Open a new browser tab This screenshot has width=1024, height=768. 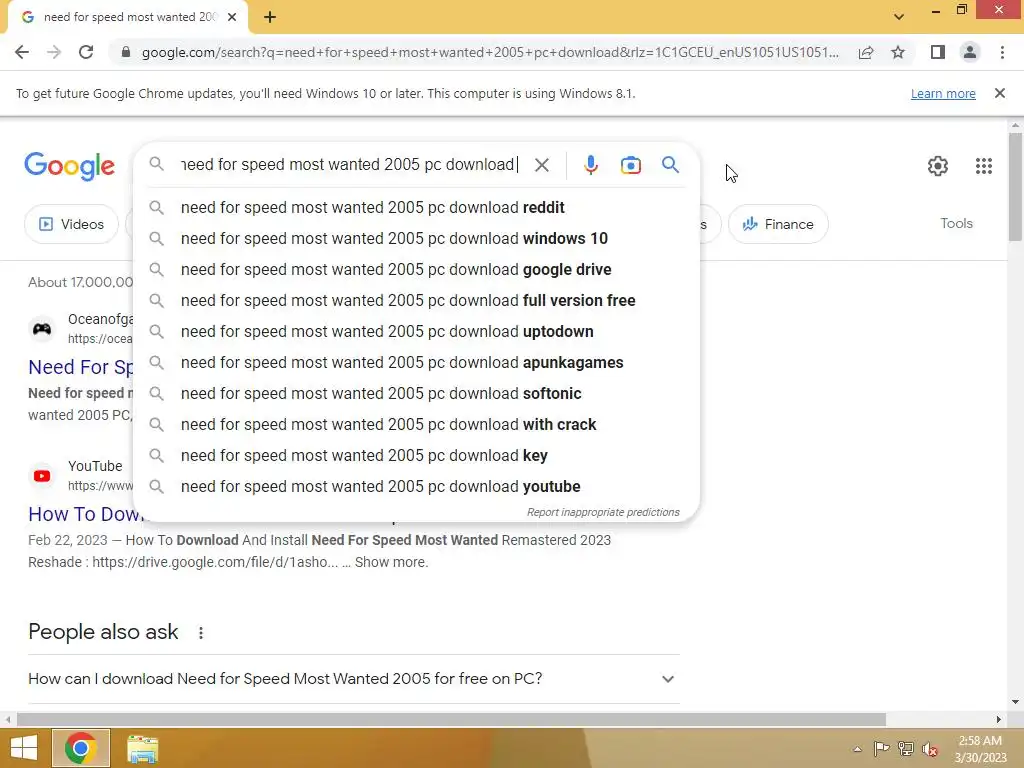[270, 17]
